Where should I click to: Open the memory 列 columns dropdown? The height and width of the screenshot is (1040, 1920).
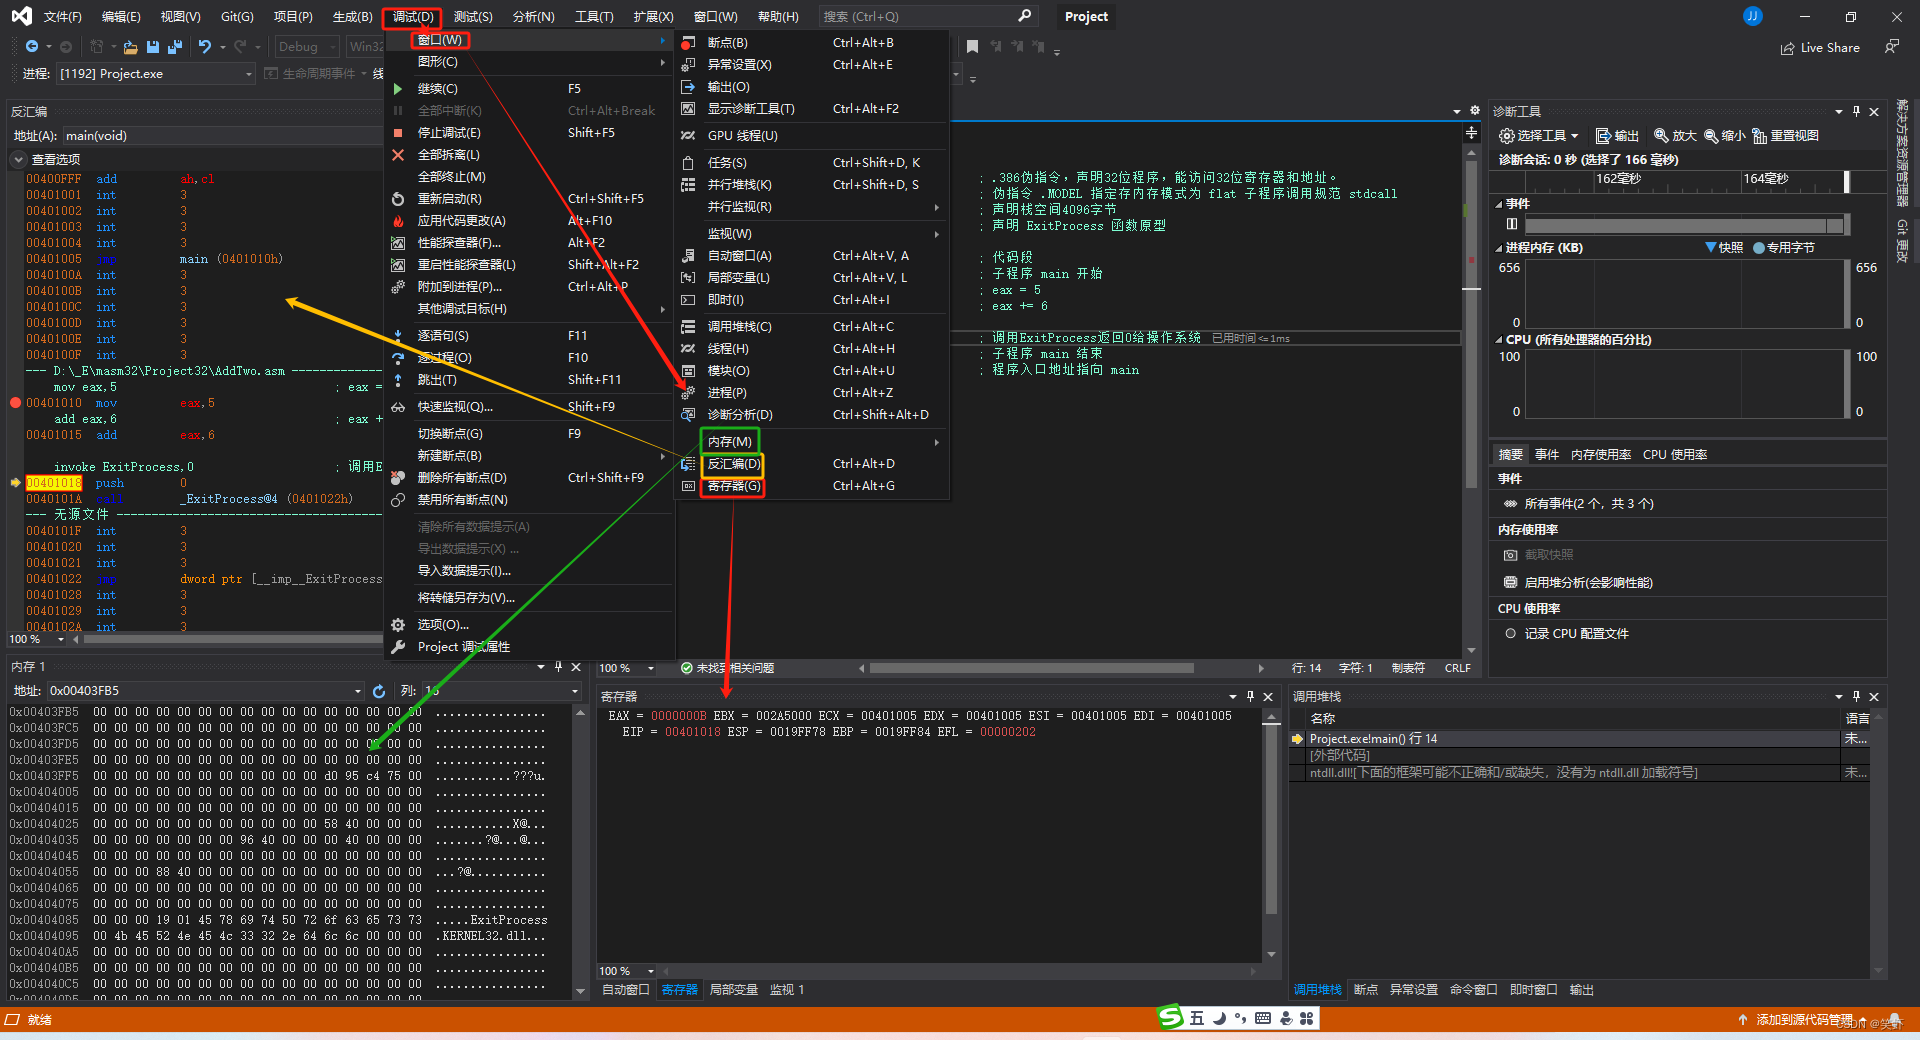(x=575, y=691)
